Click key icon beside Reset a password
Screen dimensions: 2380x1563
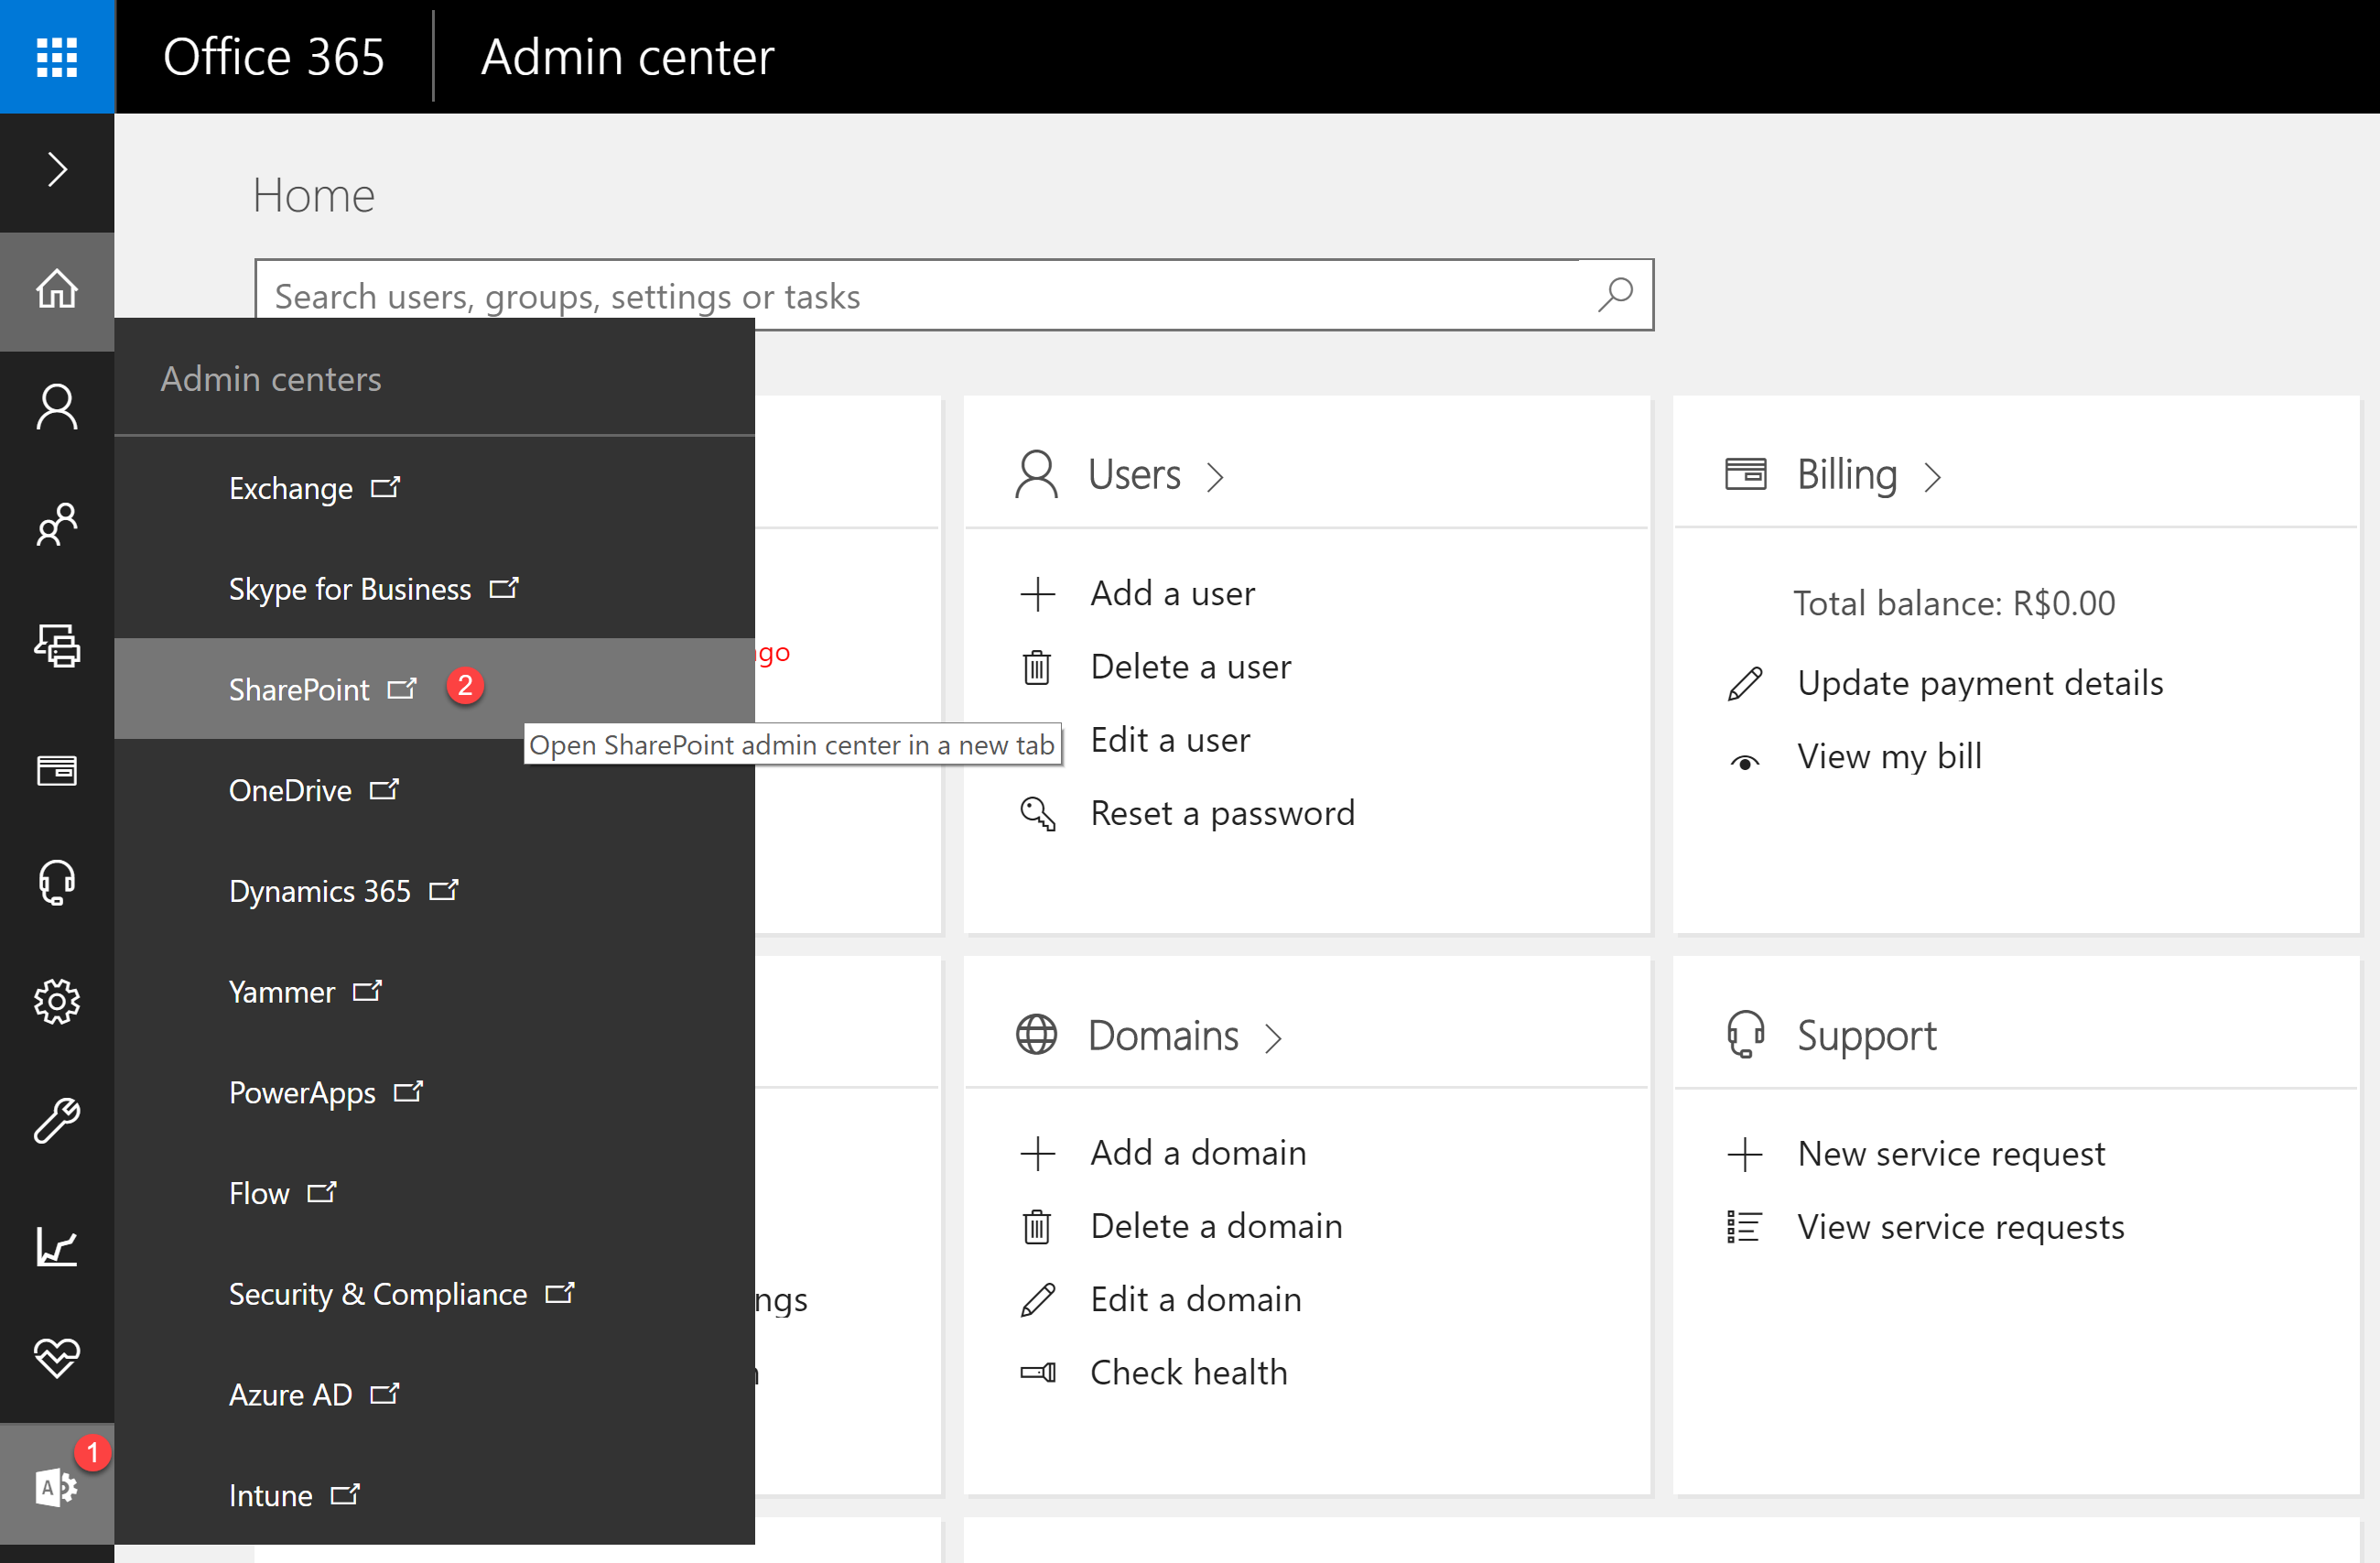click(x=1038, y=814)
